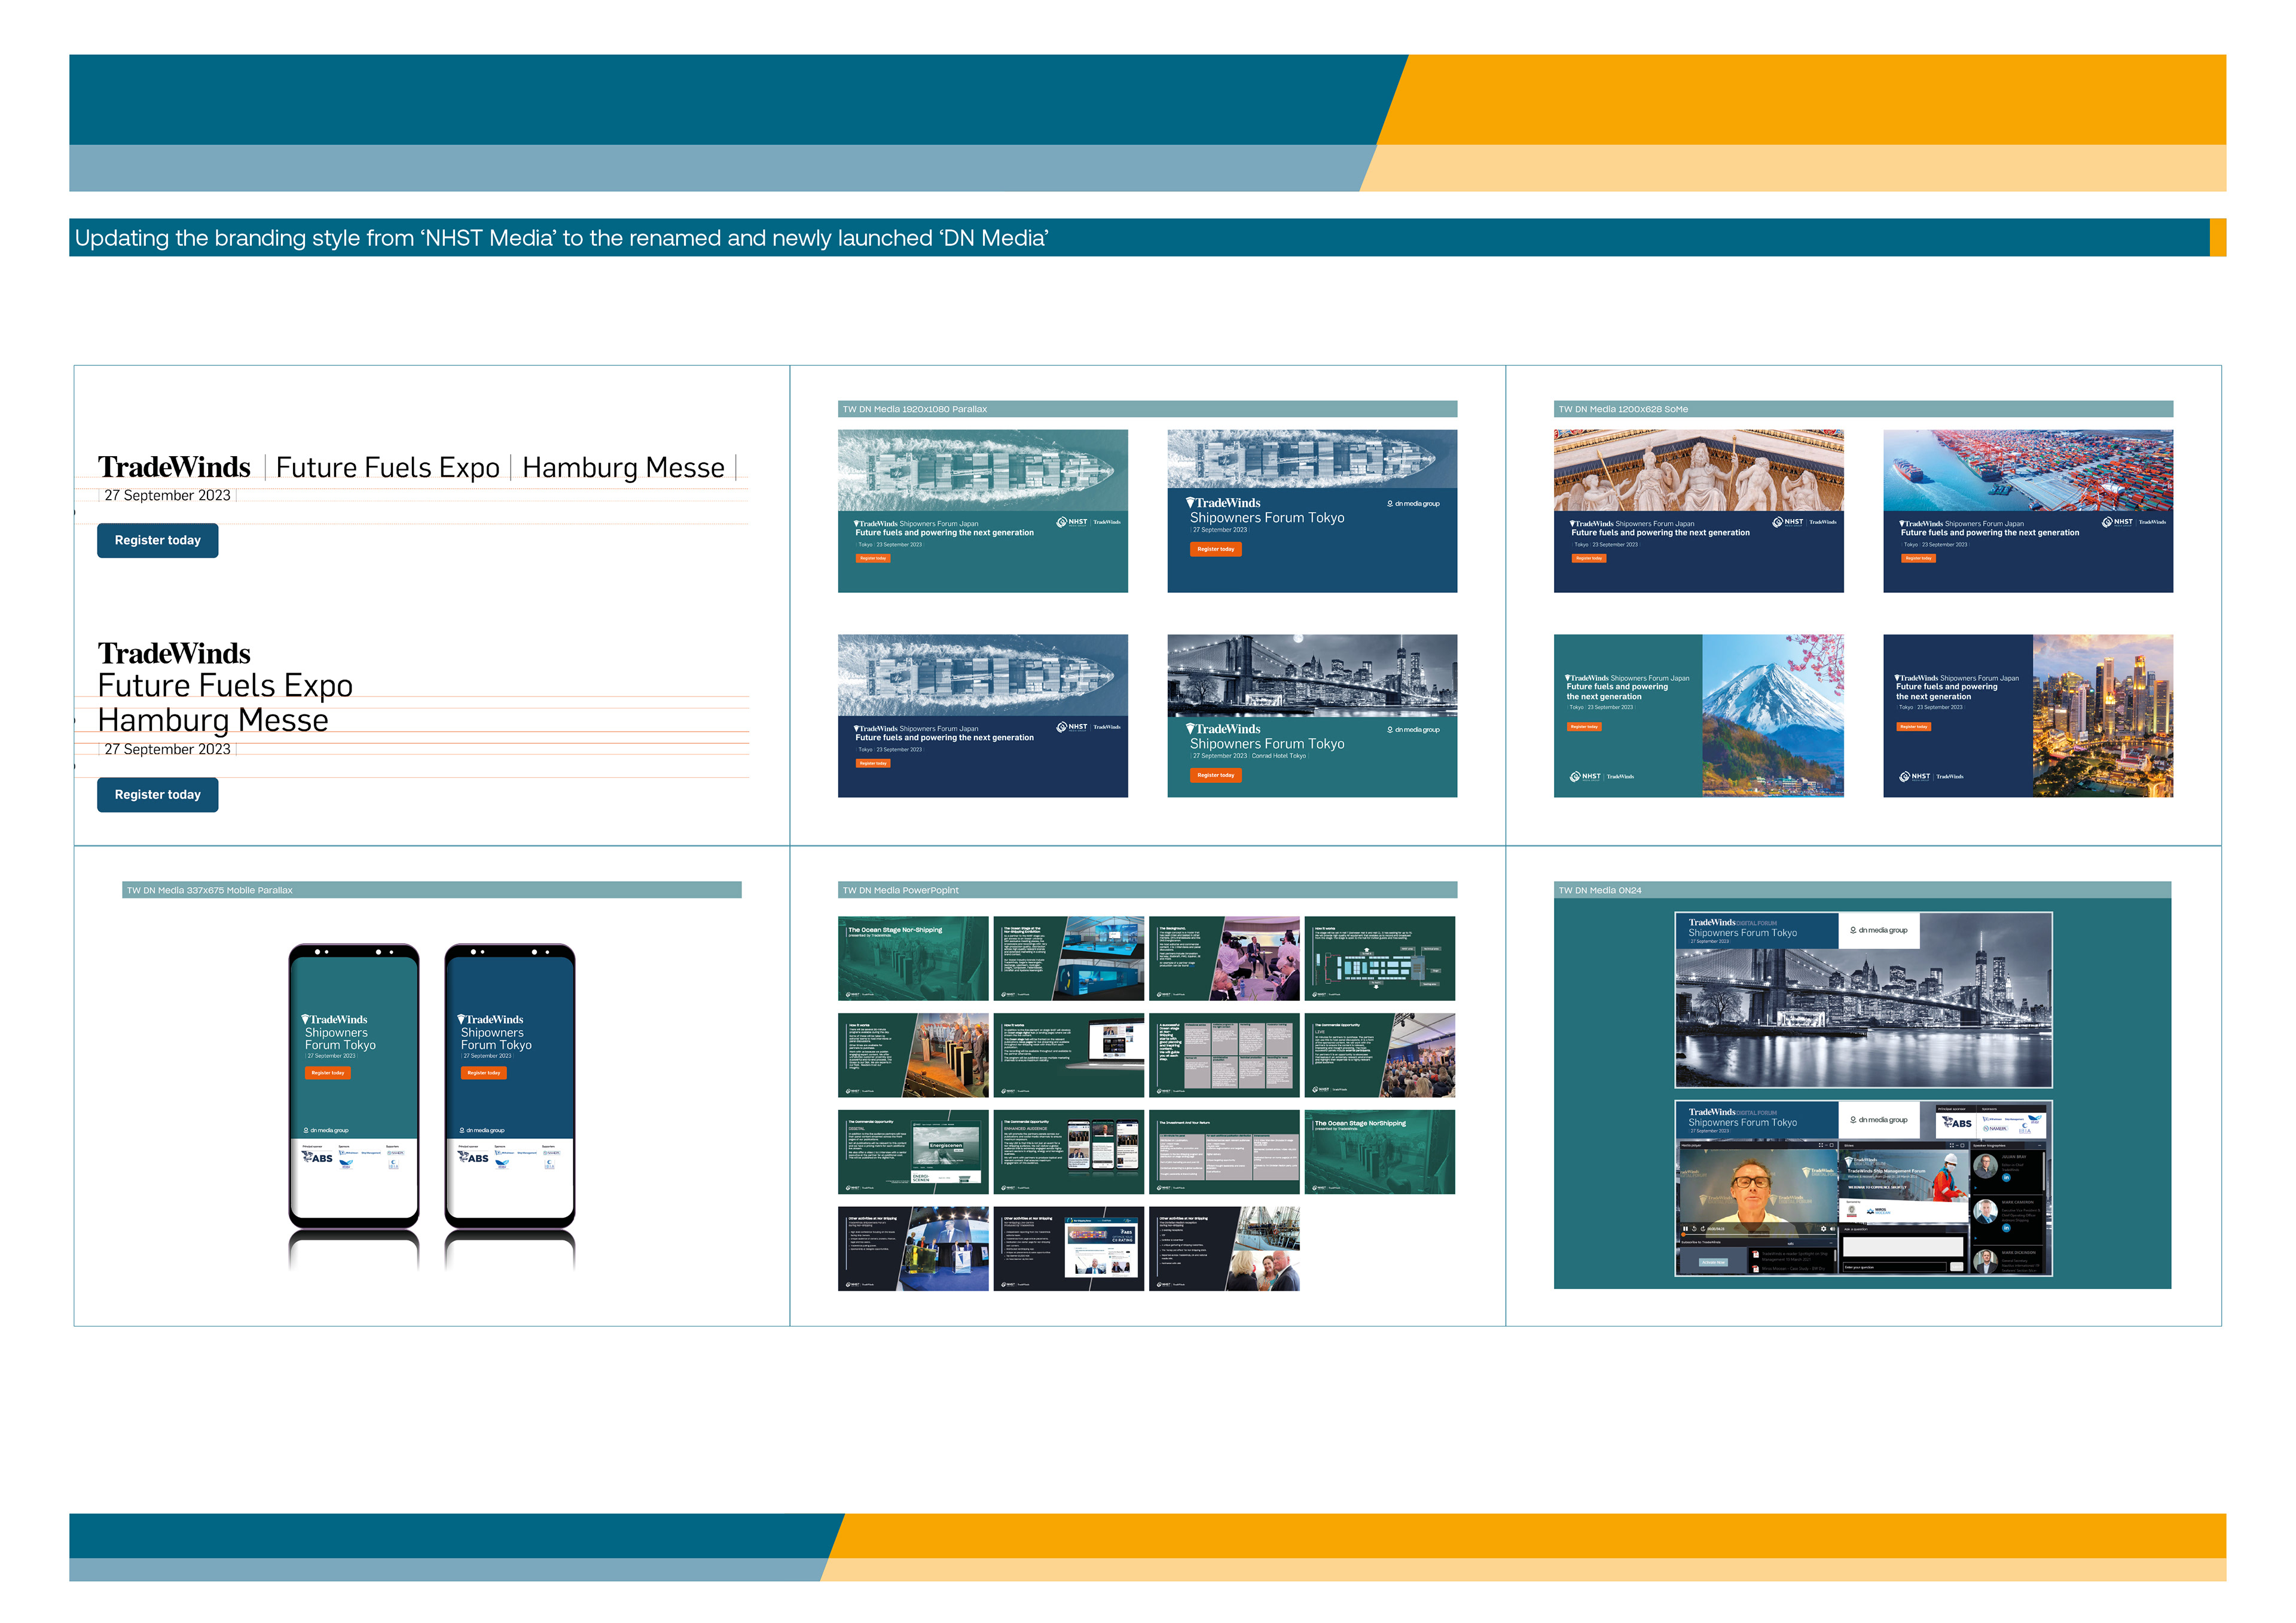Open 'The Ocean Stage Nor-Shipping' title slide
Viewport: 2296px width, 1623px height.
[913, 958]
